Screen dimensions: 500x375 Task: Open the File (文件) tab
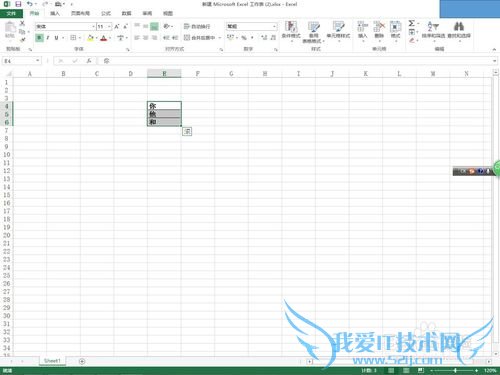point(11,13)
